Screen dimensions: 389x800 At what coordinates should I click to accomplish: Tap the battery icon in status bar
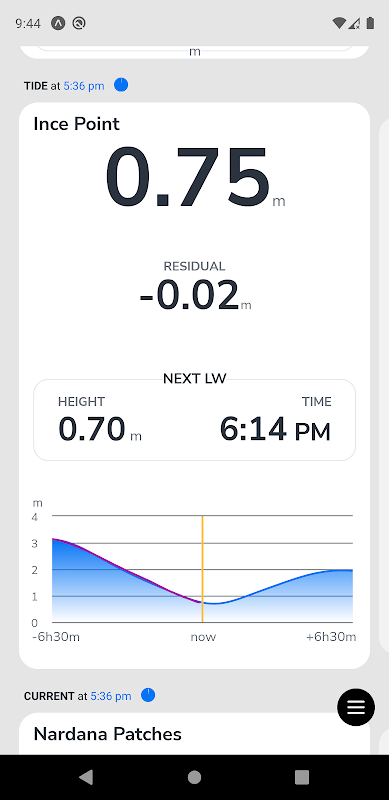point(371,23)
